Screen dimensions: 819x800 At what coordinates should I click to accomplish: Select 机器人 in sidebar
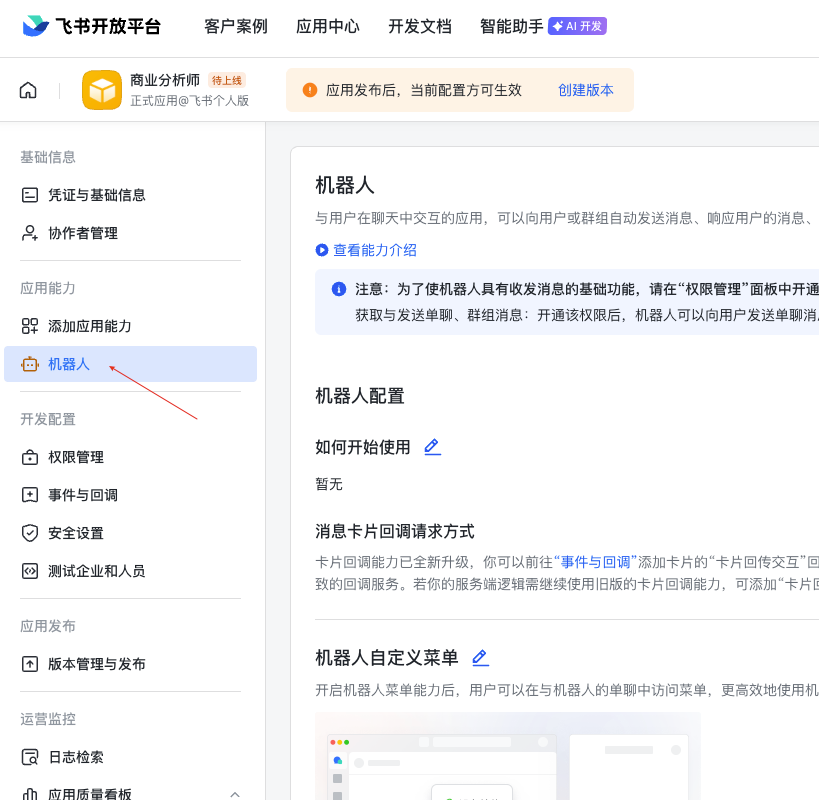coord(131,364)
